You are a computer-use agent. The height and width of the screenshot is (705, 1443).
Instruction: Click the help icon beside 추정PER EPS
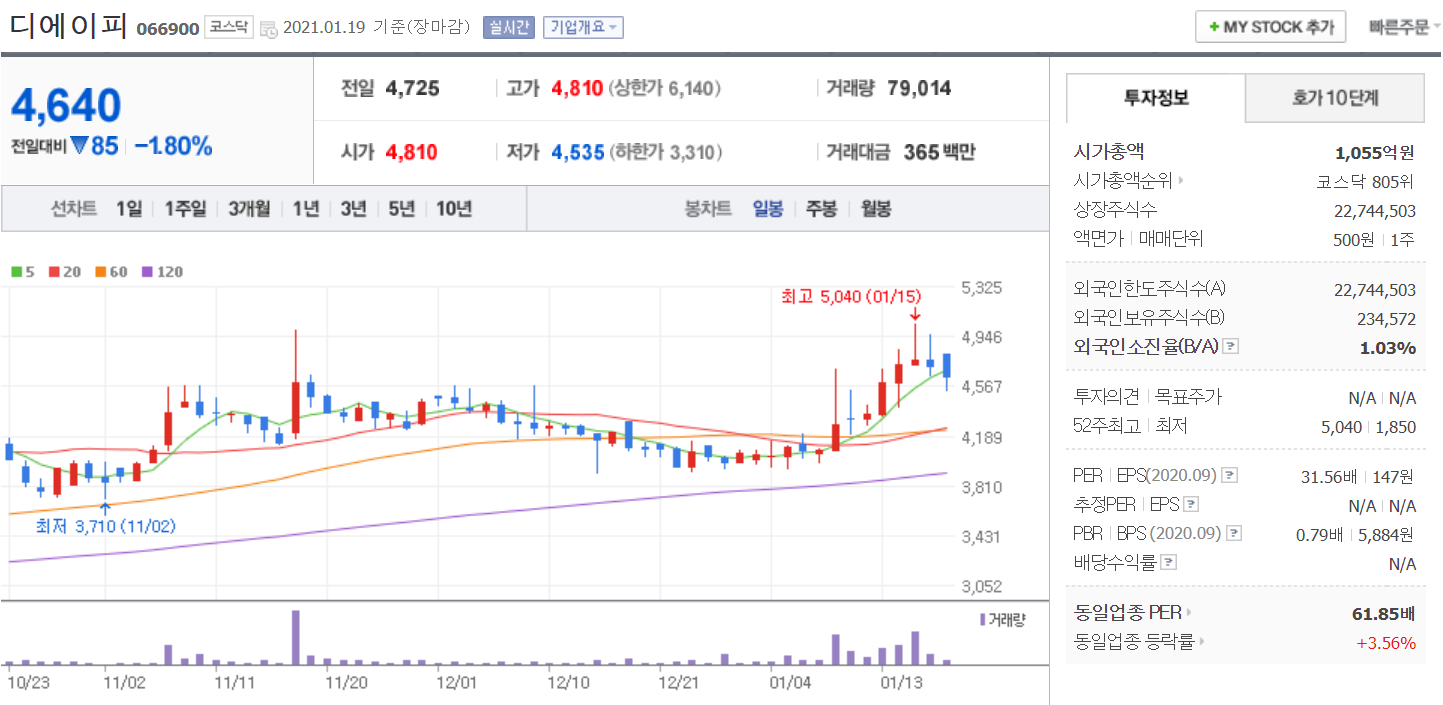point(1191,505)
